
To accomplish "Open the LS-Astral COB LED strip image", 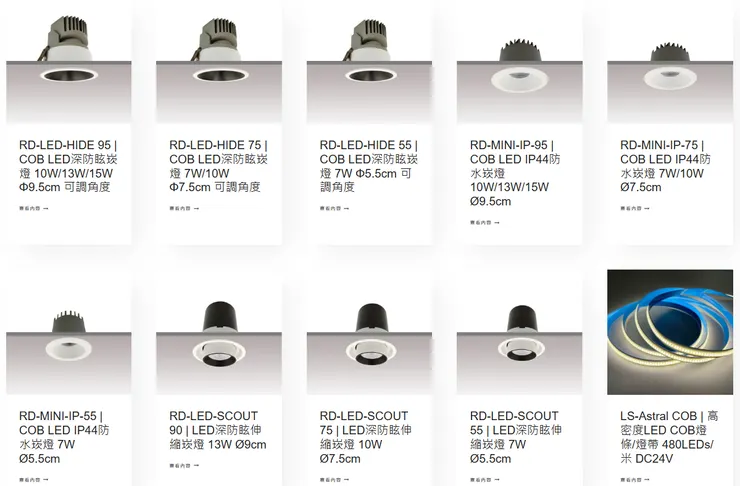I will coord(670,332).
